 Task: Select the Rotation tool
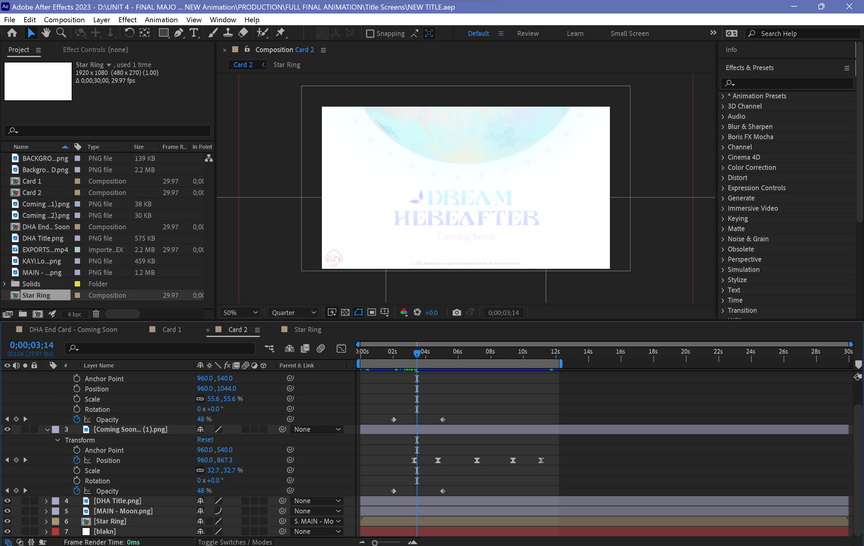click(x=129, y=33)
